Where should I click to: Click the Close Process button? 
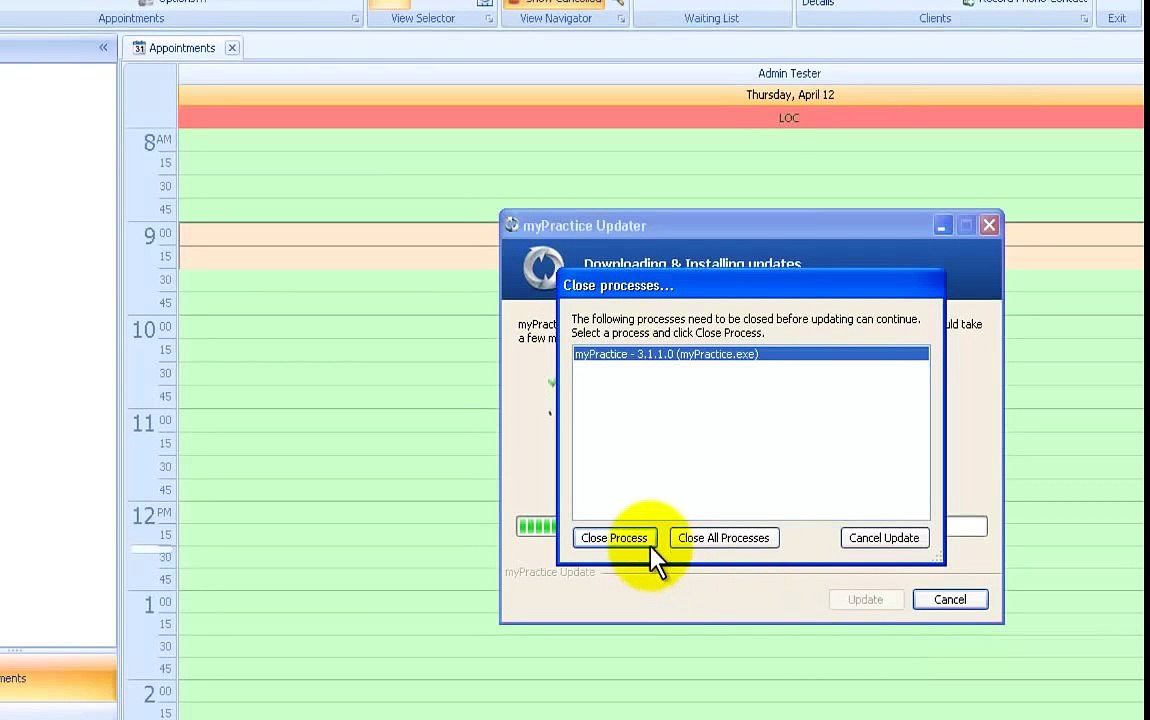click(x=614, y=538)
